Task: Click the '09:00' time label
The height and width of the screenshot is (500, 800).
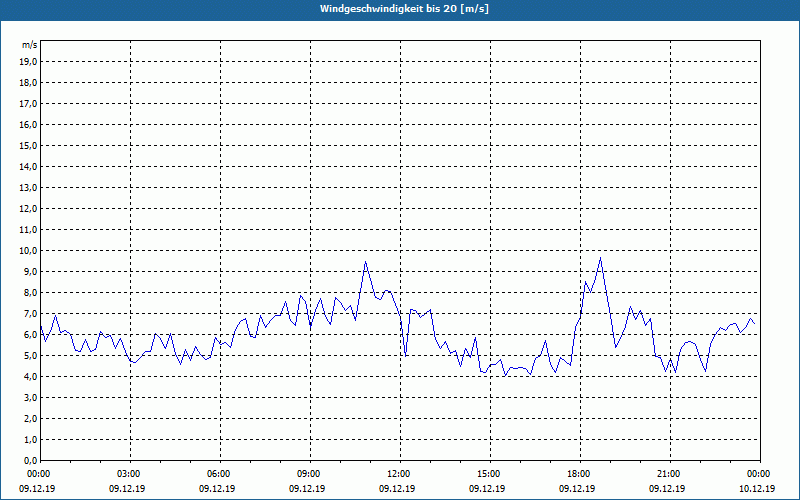Action: [x=311, y=474]
